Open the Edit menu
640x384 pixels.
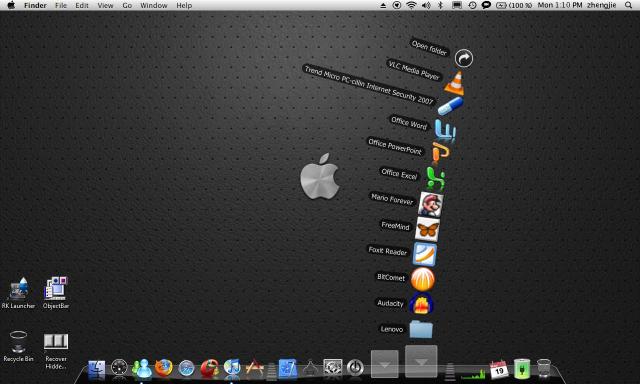(82, 5)
